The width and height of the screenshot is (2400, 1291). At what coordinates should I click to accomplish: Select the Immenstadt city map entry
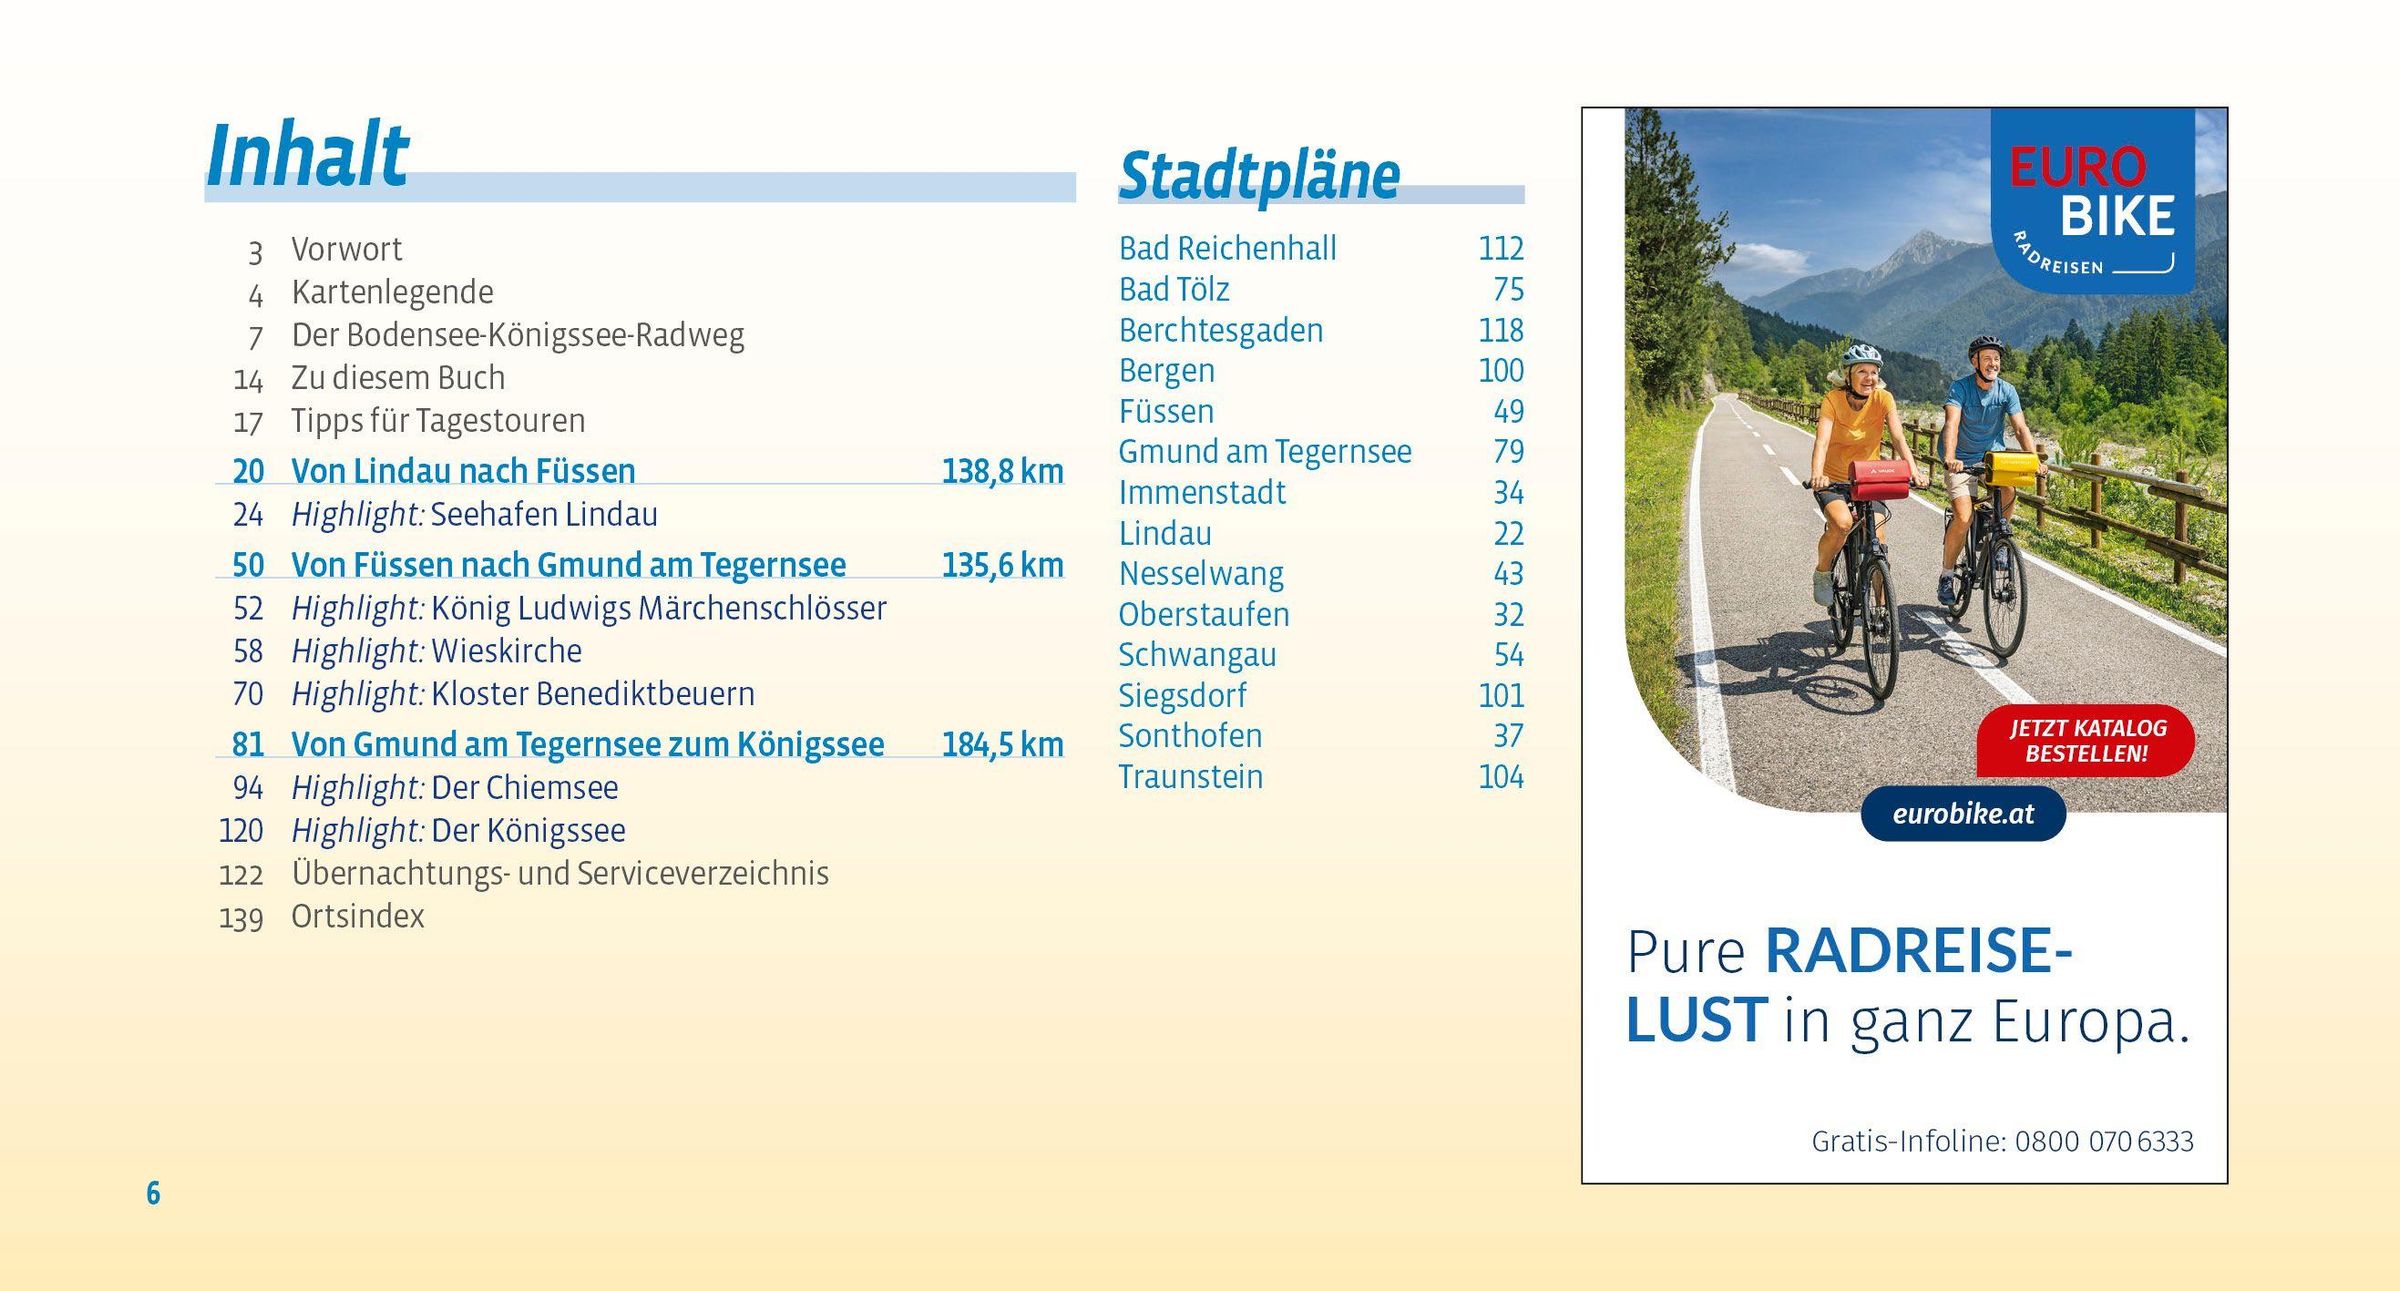click(x=1201, y=492)
